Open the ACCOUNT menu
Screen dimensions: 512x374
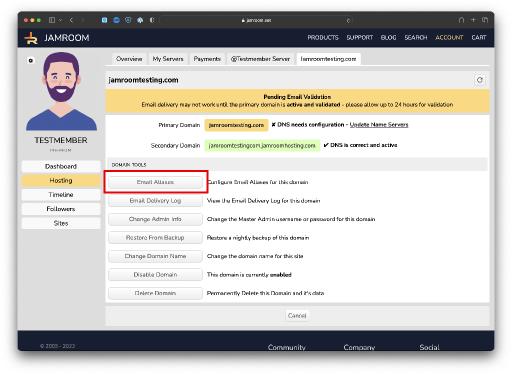pos(449,38)
